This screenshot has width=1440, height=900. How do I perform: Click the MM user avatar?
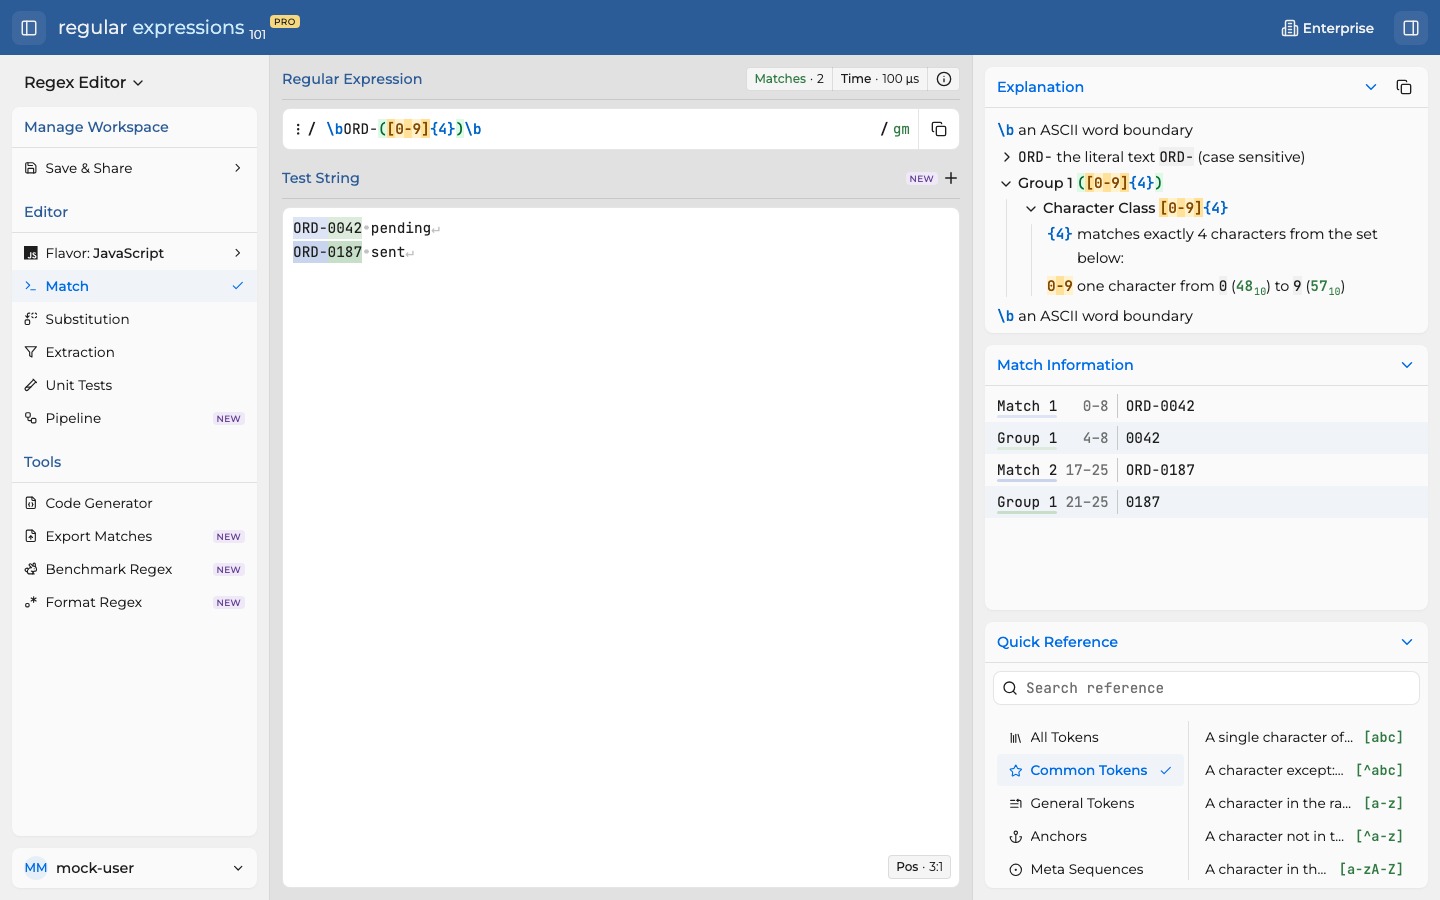36,868
